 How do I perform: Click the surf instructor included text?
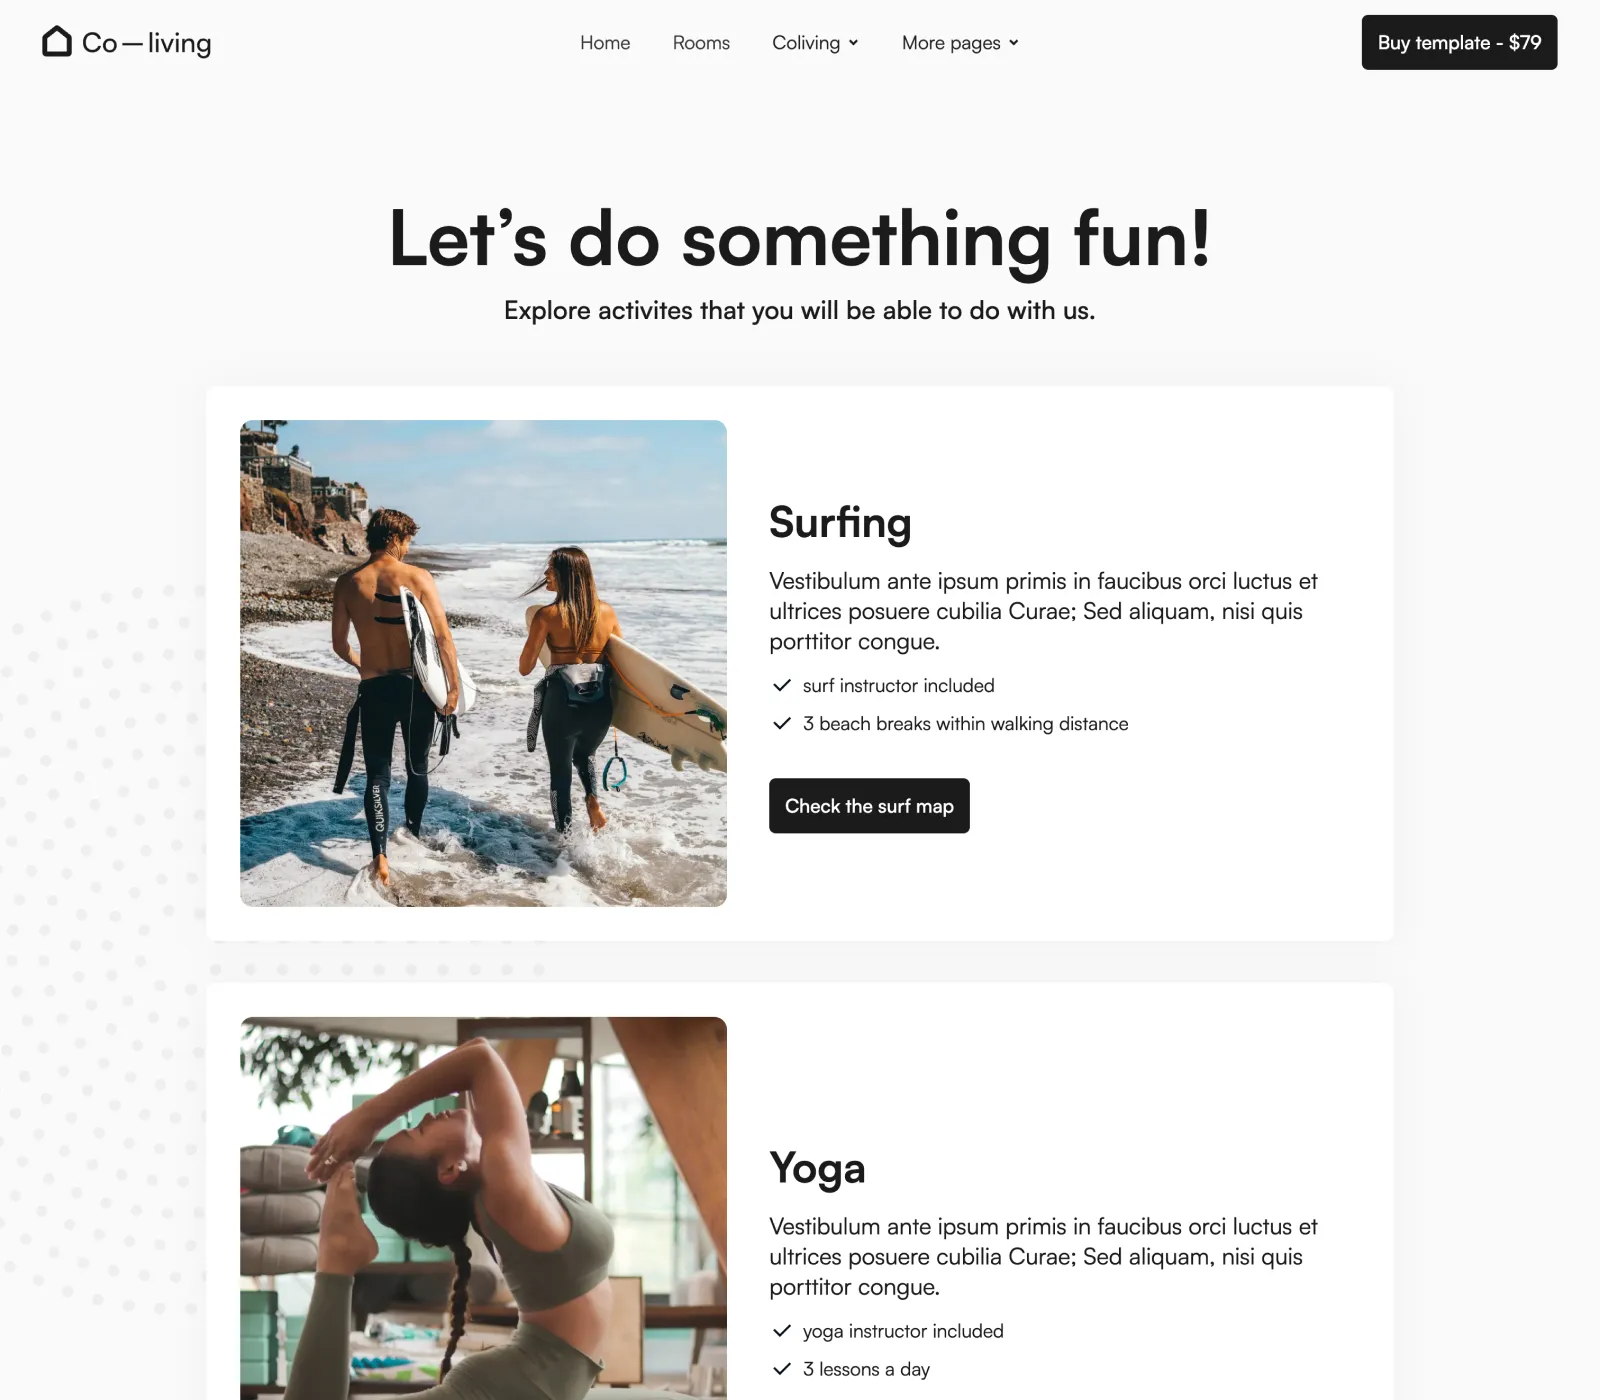898,686
